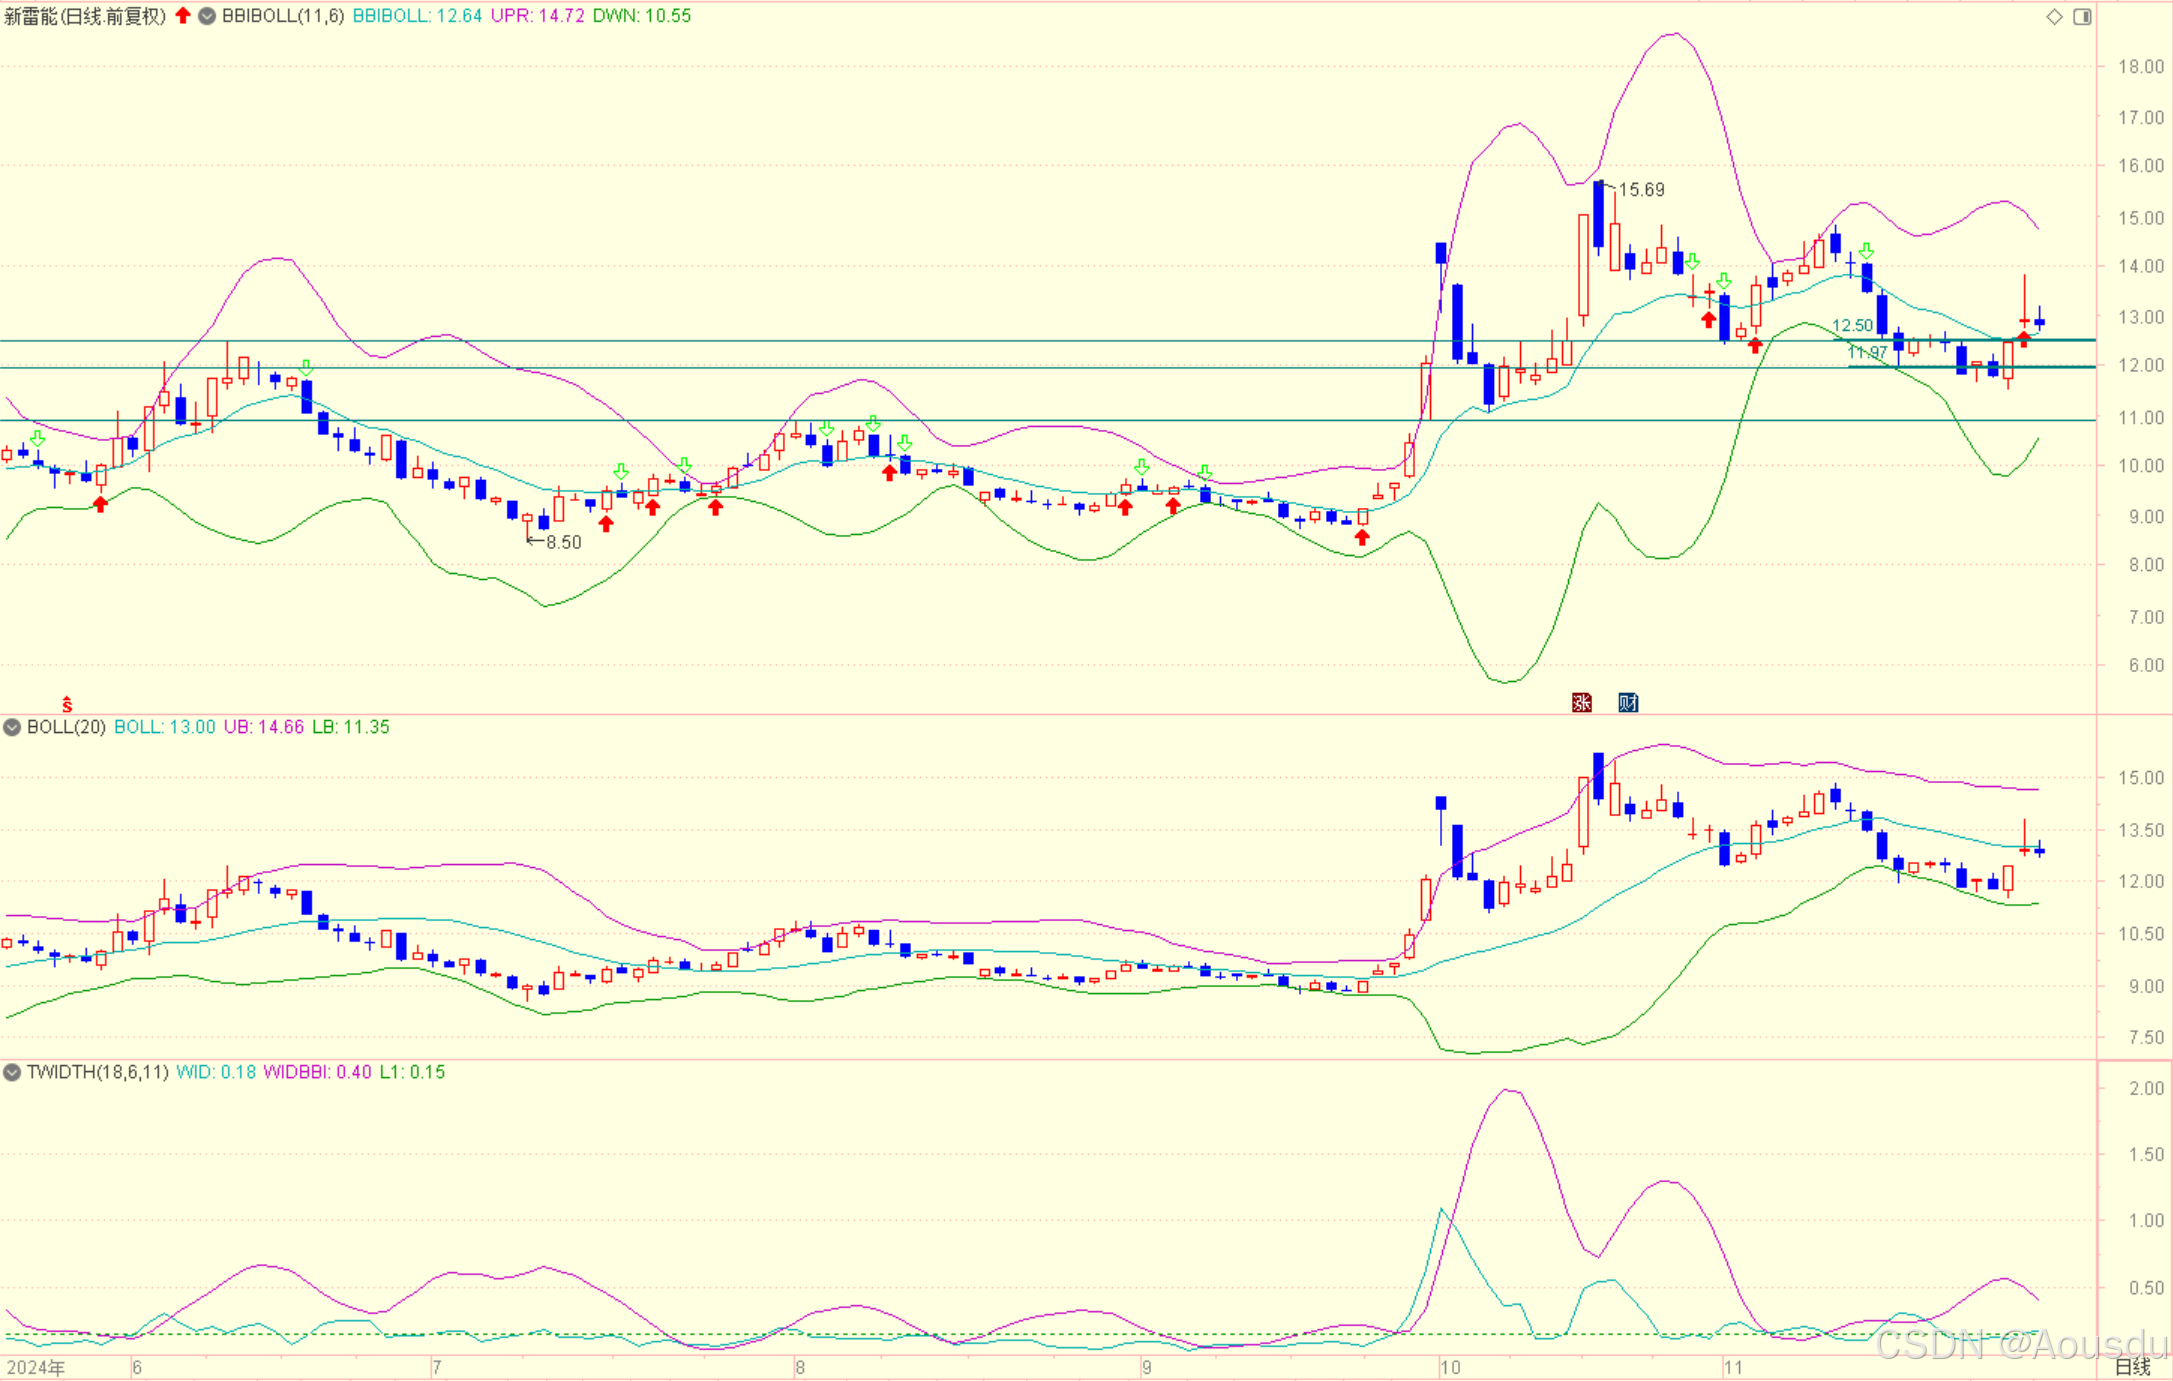Click the diamond icon at chart top-right

pyautogui.click(x=2054, y=16)
